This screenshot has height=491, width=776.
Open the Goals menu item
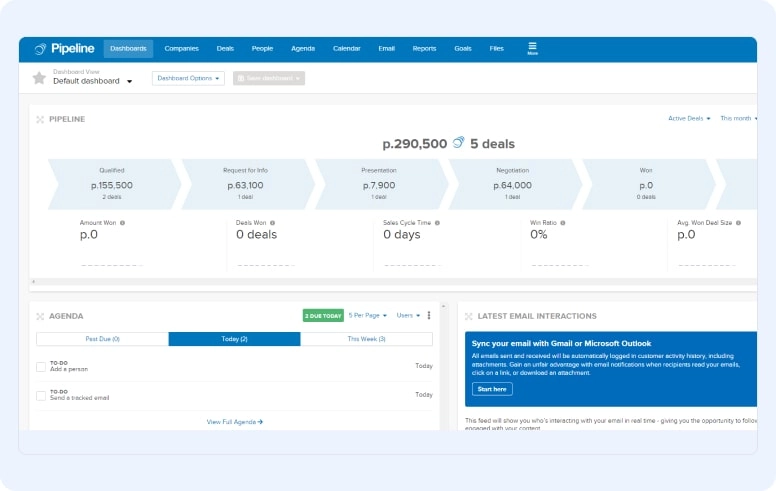pyautogui.click(x=463, y=49)
